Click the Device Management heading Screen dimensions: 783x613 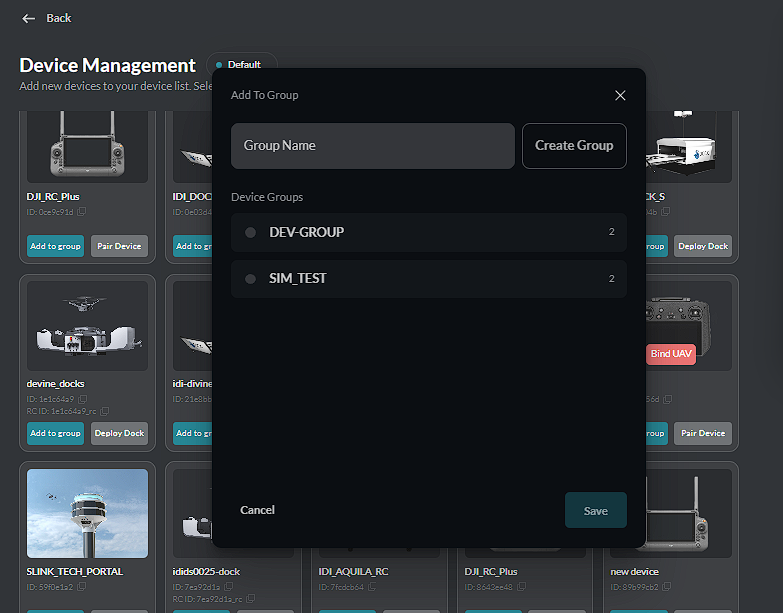pos(107,65)
